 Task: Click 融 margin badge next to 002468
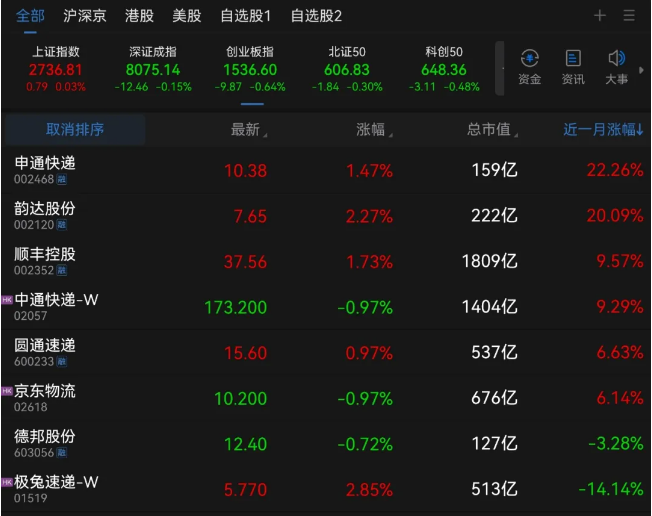[x=62, y=180]
